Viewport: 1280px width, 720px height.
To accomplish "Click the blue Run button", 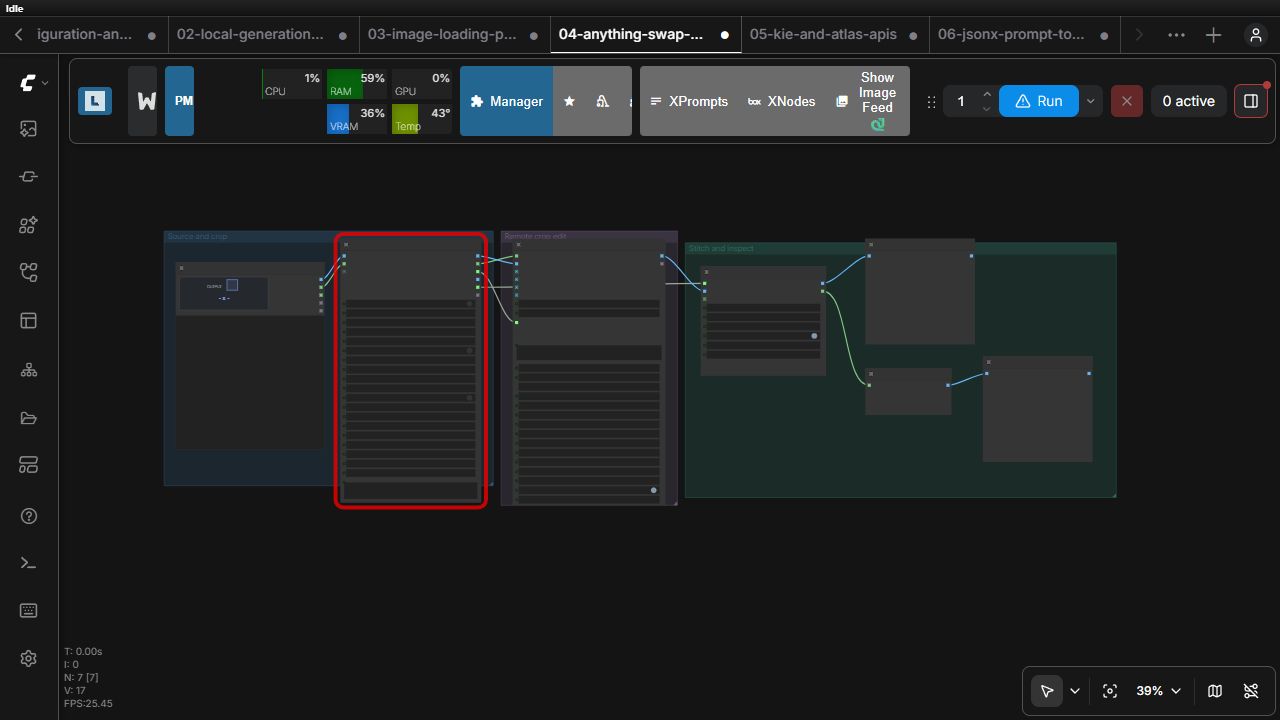I will pyautogui.click(x=1039, y=101).
